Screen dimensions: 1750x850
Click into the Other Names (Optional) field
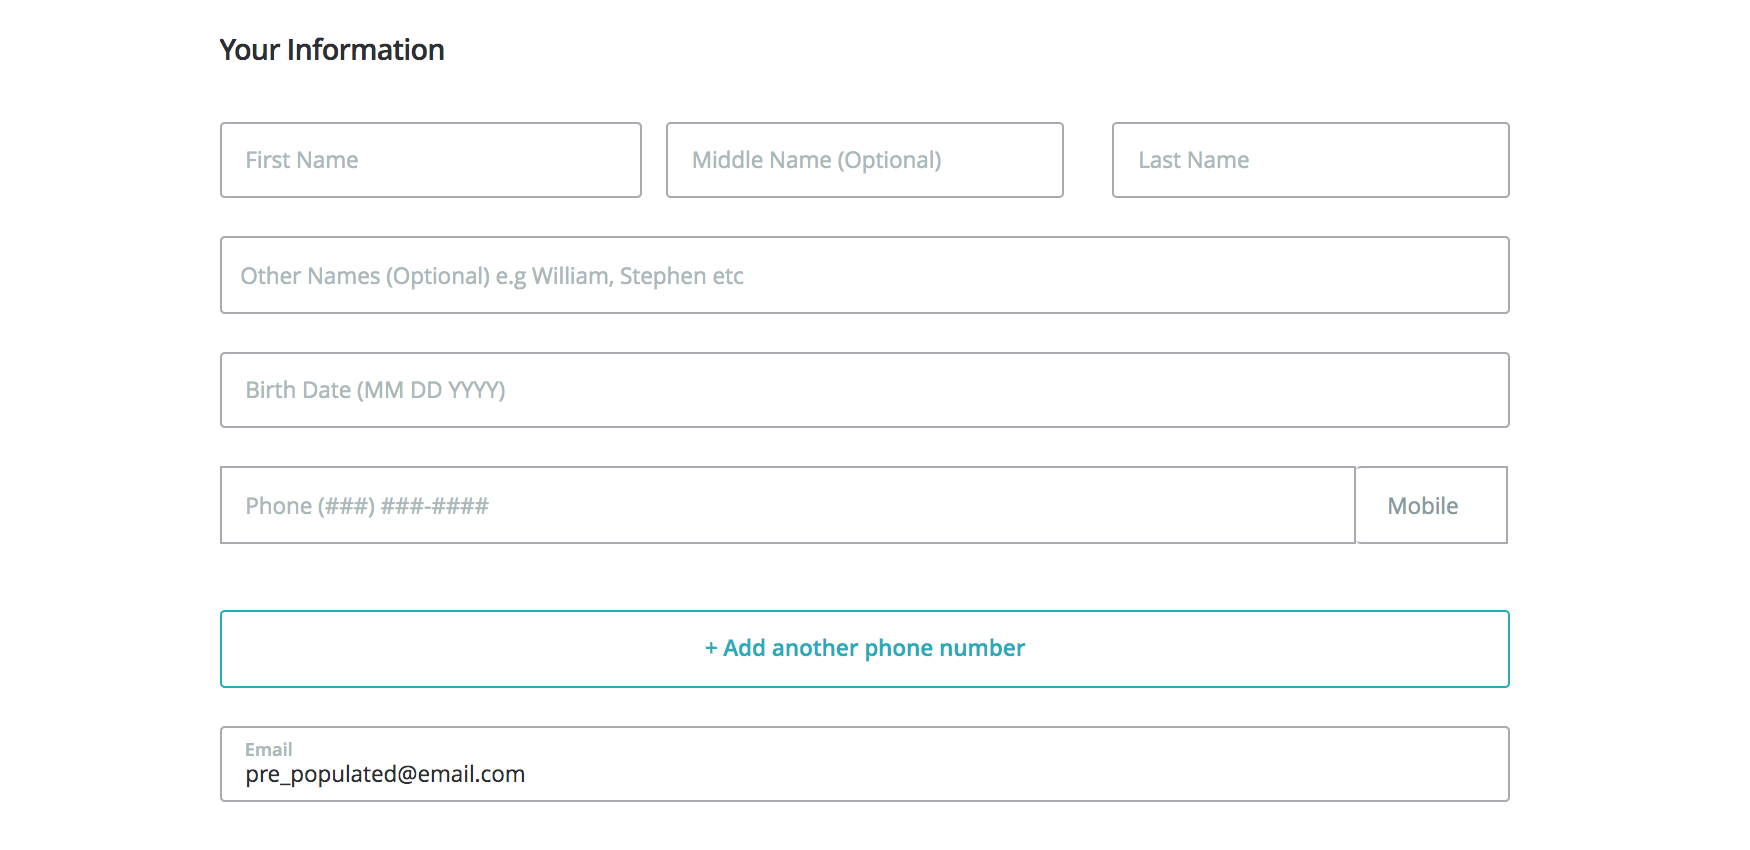864,275
